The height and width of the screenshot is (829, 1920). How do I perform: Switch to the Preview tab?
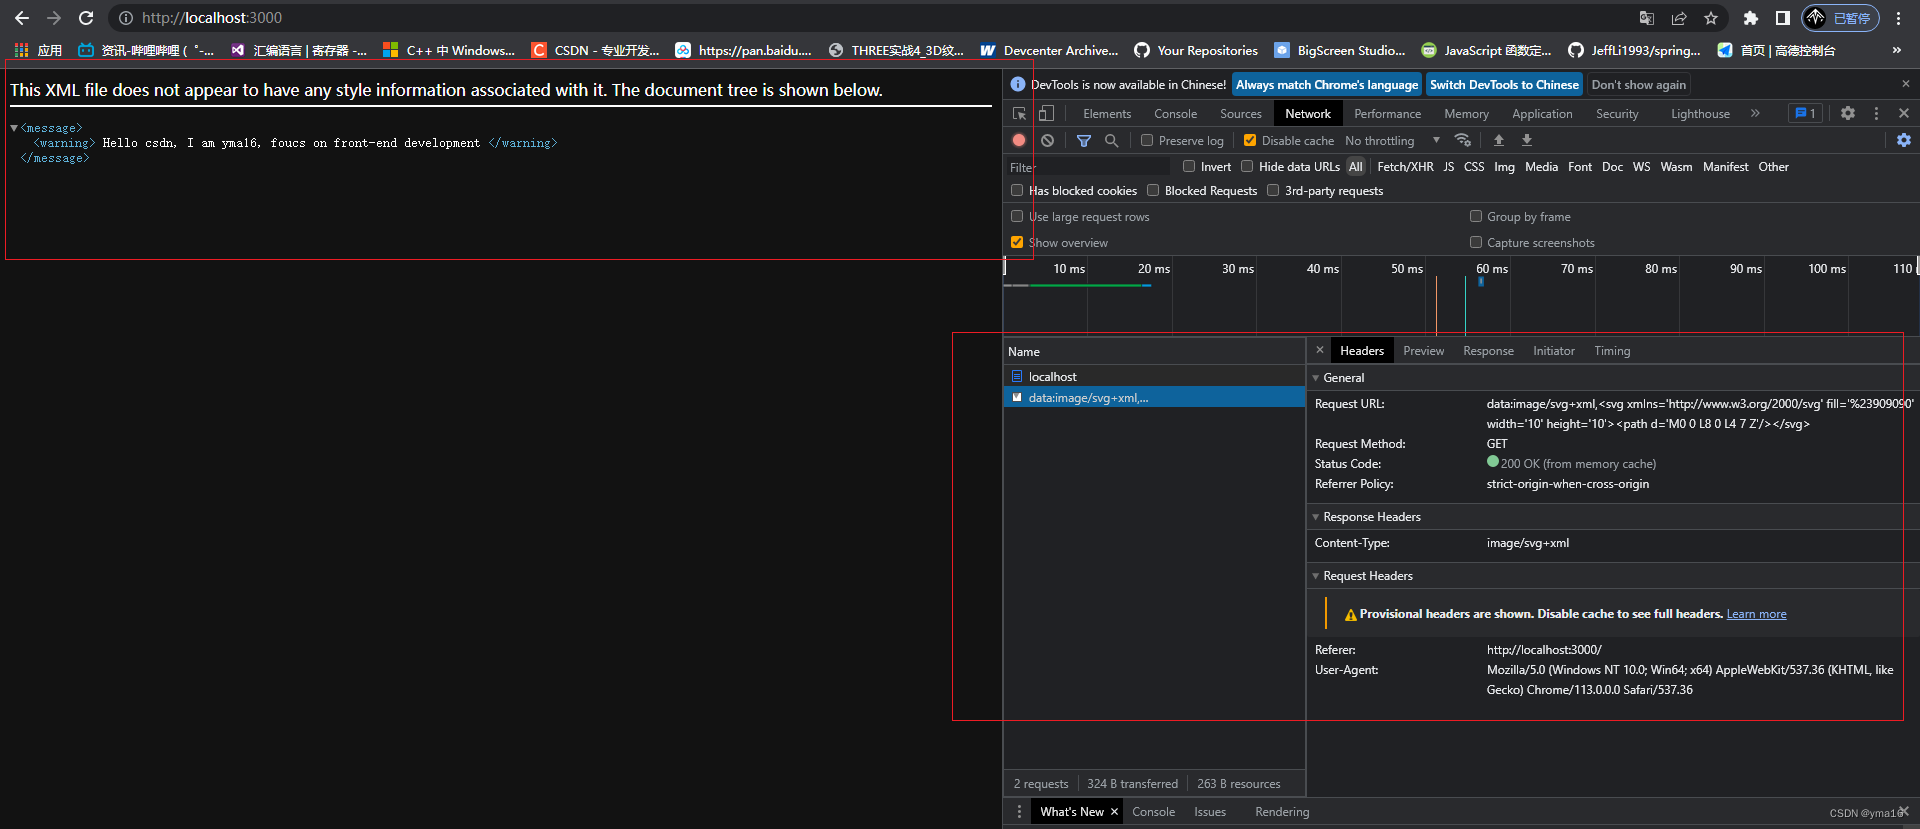tap(1423, 350)
